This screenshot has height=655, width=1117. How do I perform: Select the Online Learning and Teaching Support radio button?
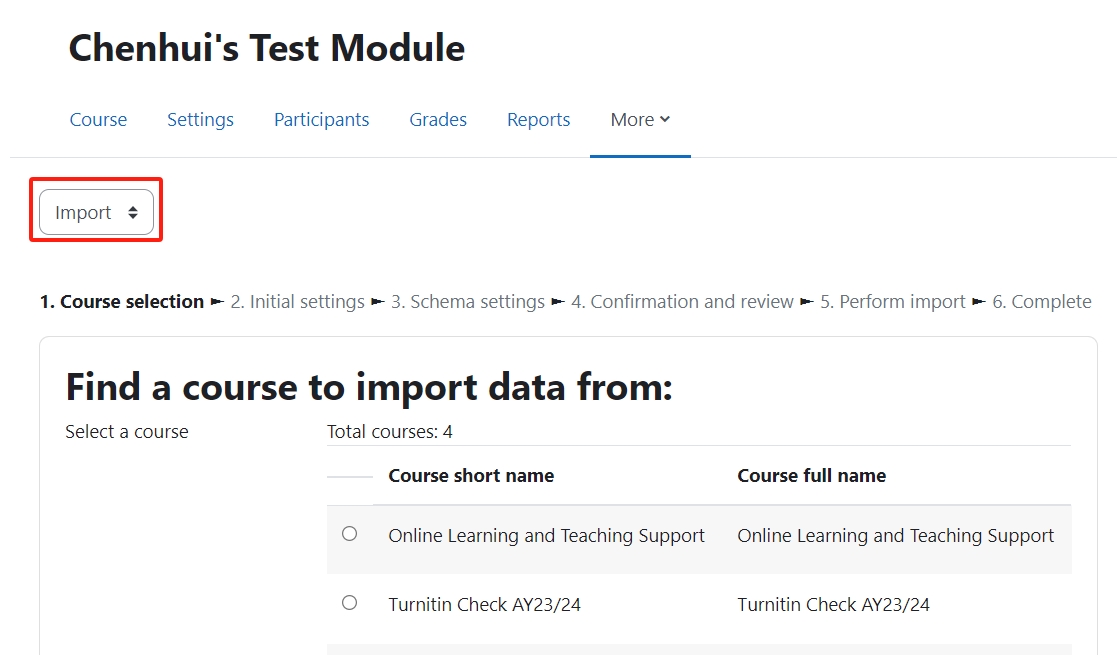pyautogui.click(x=349, y=533)
